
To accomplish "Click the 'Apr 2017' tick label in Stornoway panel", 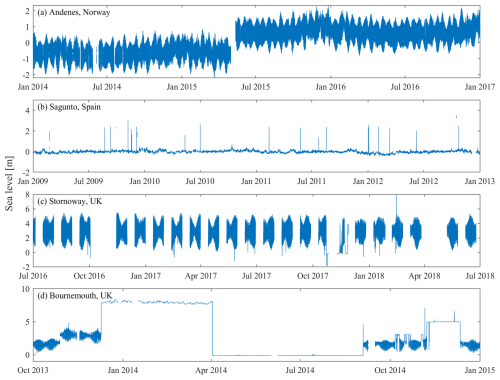I will [x=201, y=276].
